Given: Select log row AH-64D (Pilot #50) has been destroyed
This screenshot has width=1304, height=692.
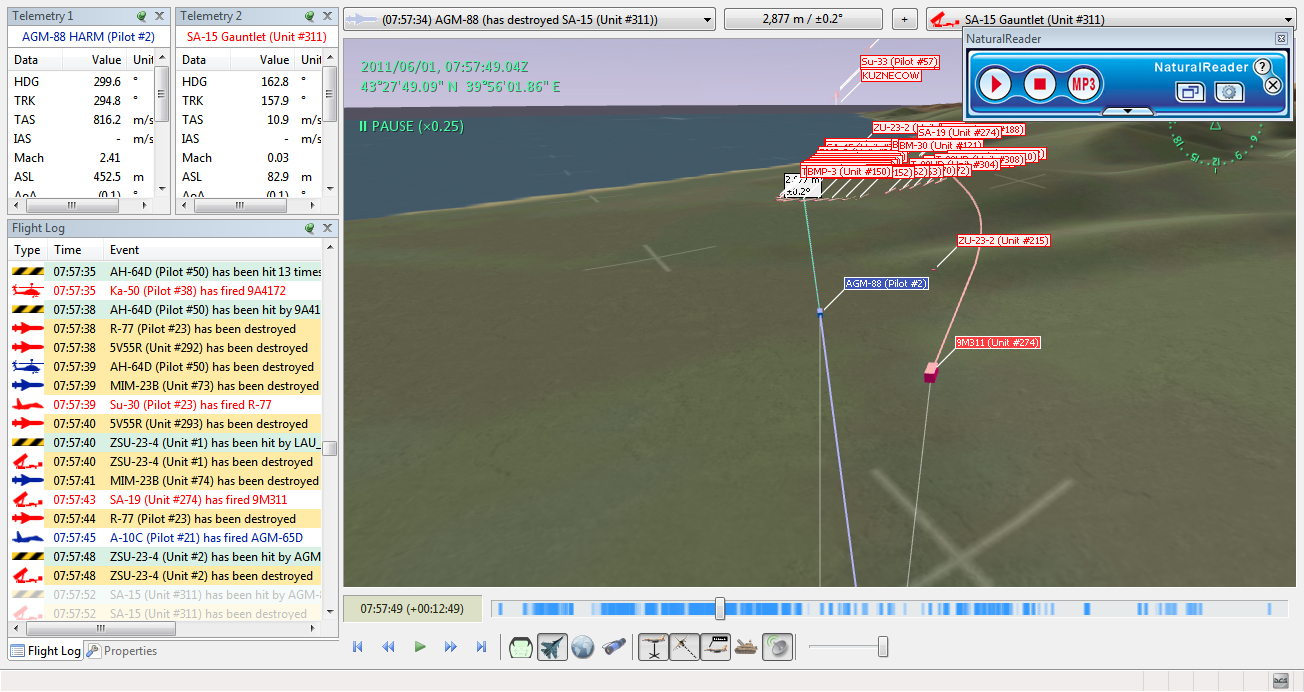Looking at the screenshot, I should (166, 367).
